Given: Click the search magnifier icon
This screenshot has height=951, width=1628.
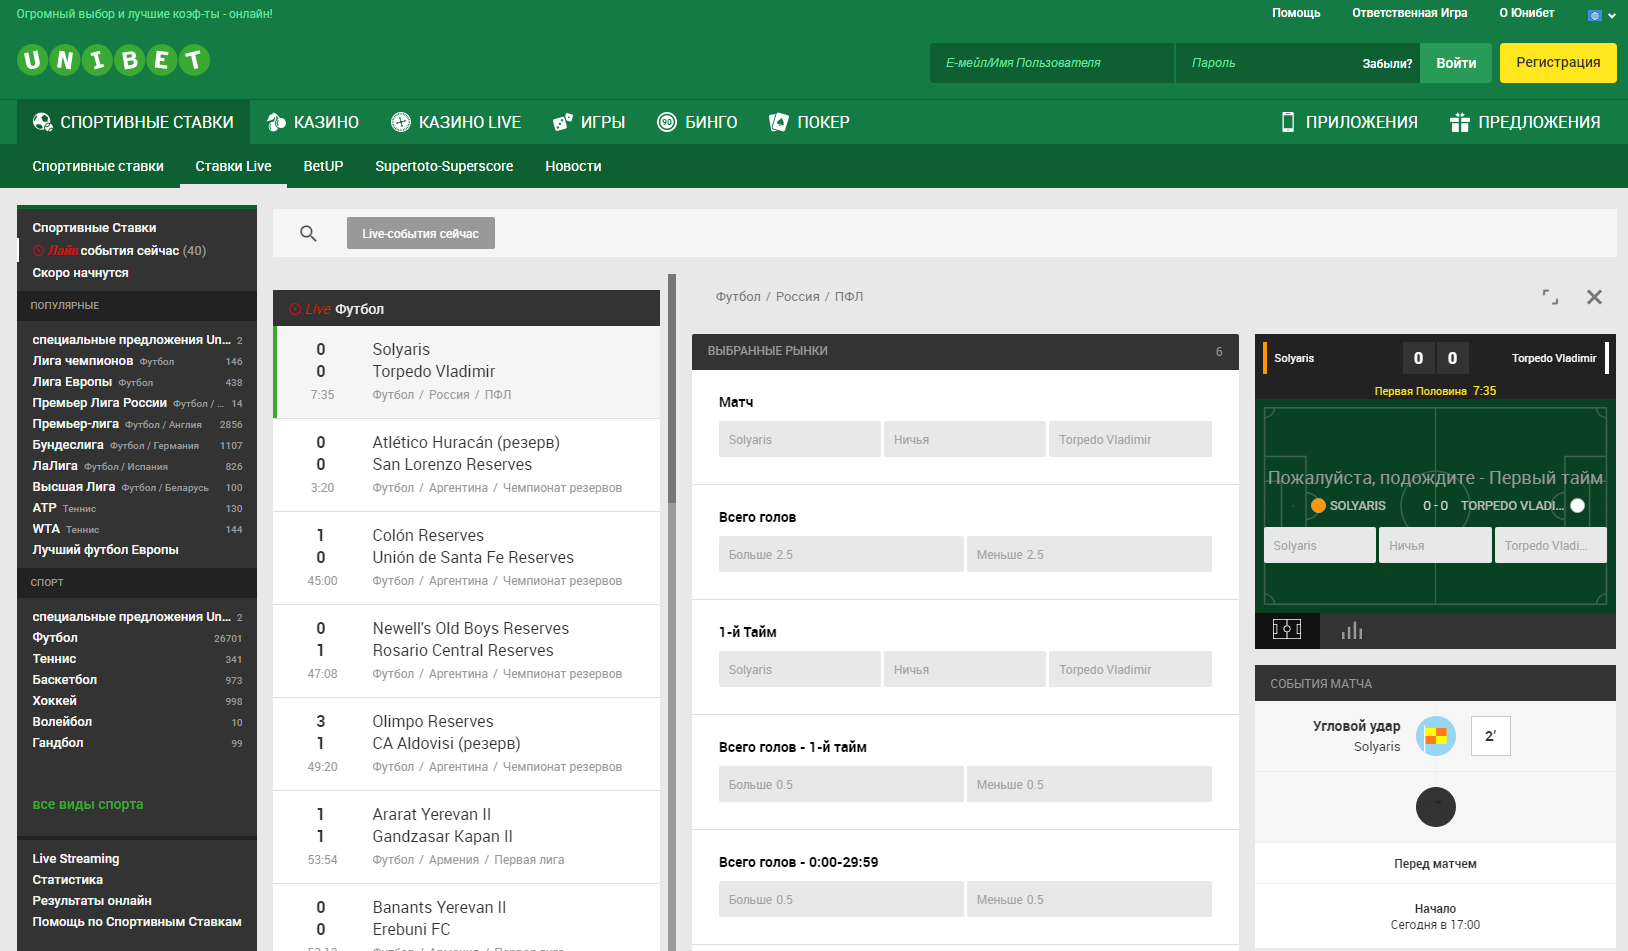Looking at the screenshot, I should coord(308,233).
